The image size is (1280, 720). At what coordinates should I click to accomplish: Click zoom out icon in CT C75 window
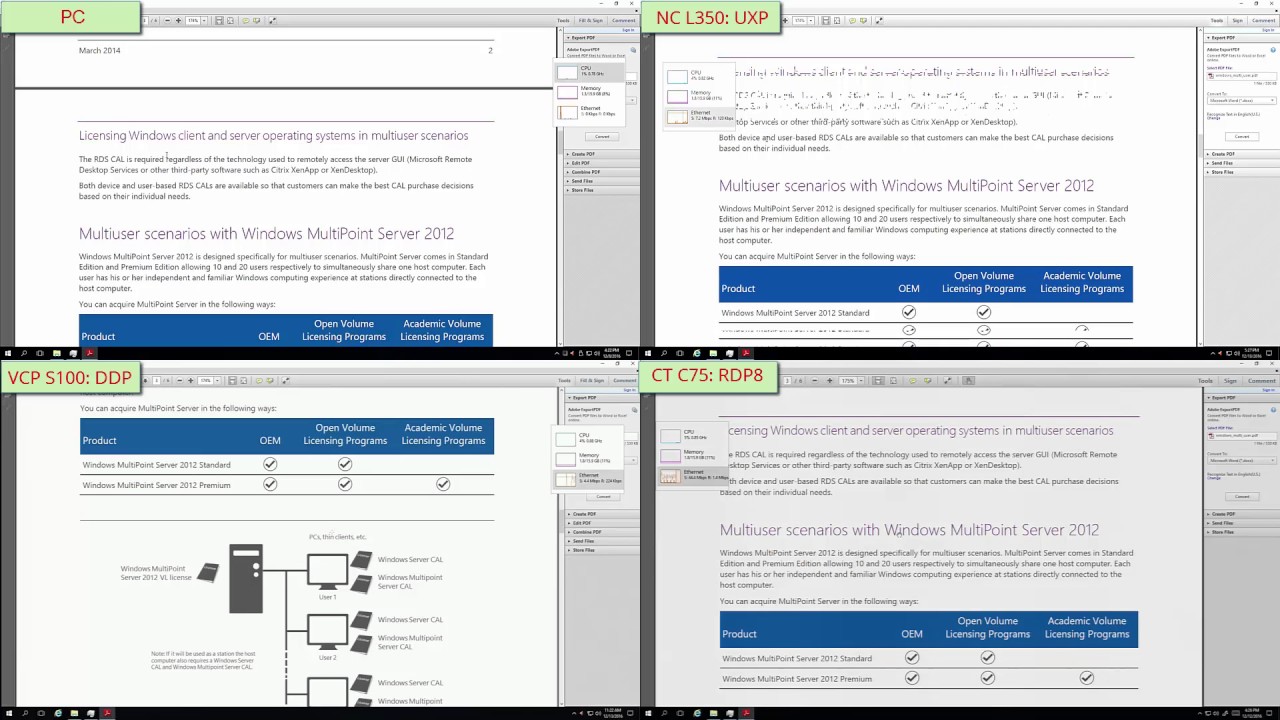[x=815, y=380]
